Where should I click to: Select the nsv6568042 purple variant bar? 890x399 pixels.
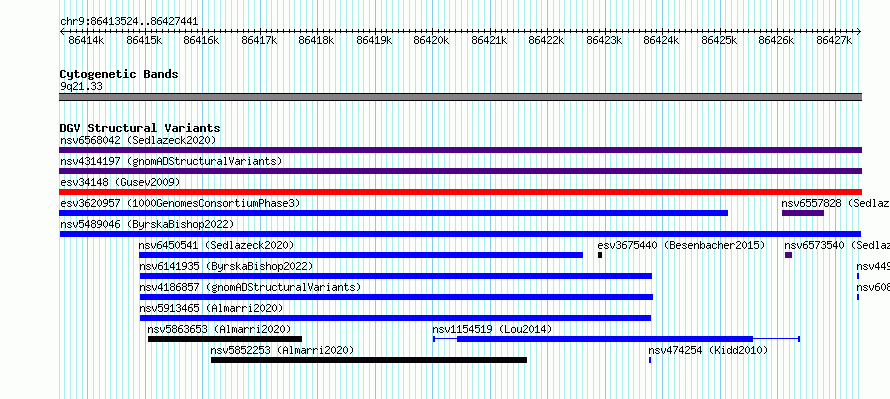[x=460, y=150]
